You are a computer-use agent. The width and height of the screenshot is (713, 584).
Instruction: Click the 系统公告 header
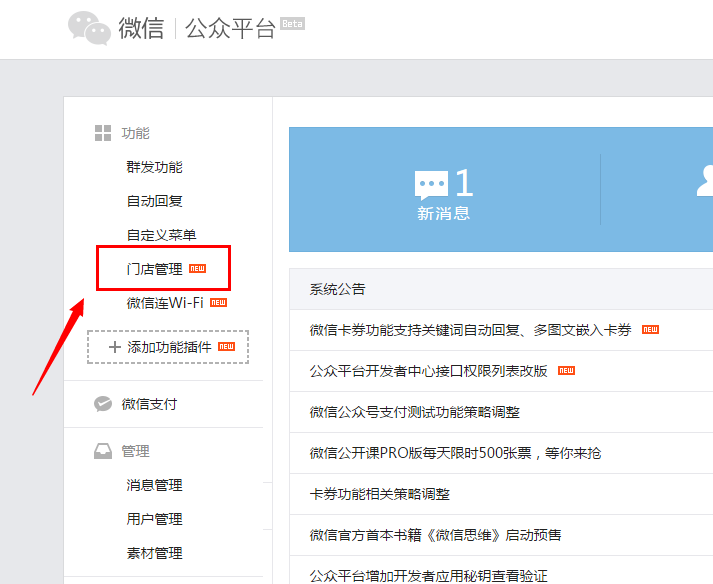pyautogui.click(x=337, y=289)
